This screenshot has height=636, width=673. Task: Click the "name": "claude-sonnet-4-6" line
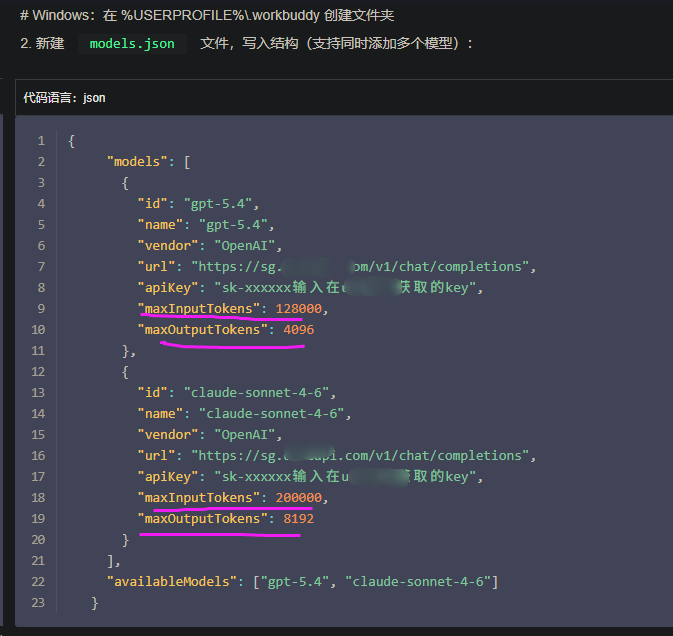point(245,414)
